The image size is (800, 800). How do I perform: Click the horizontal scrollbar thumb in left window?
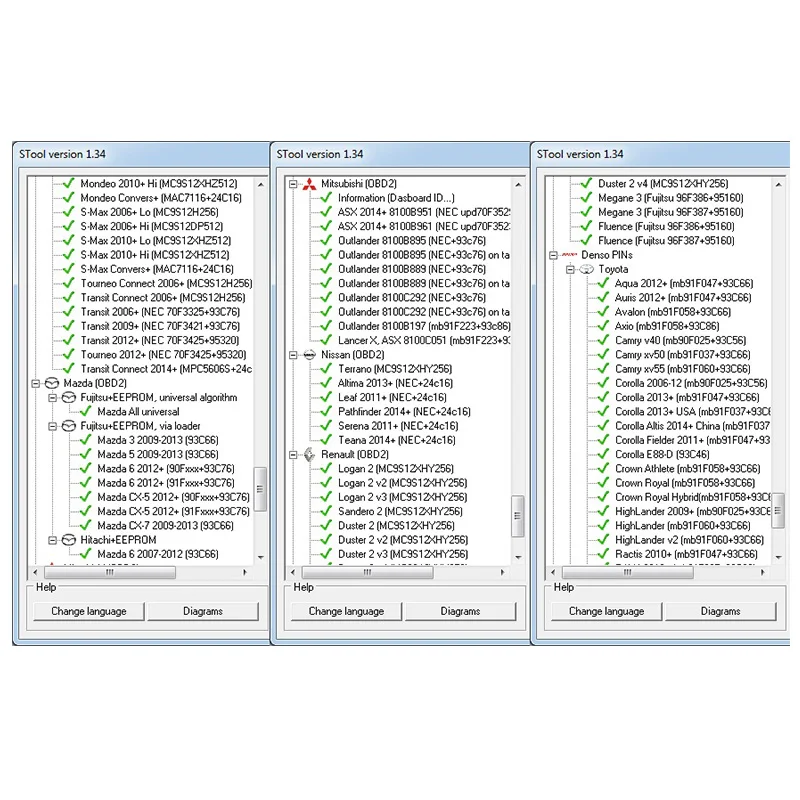110,572
